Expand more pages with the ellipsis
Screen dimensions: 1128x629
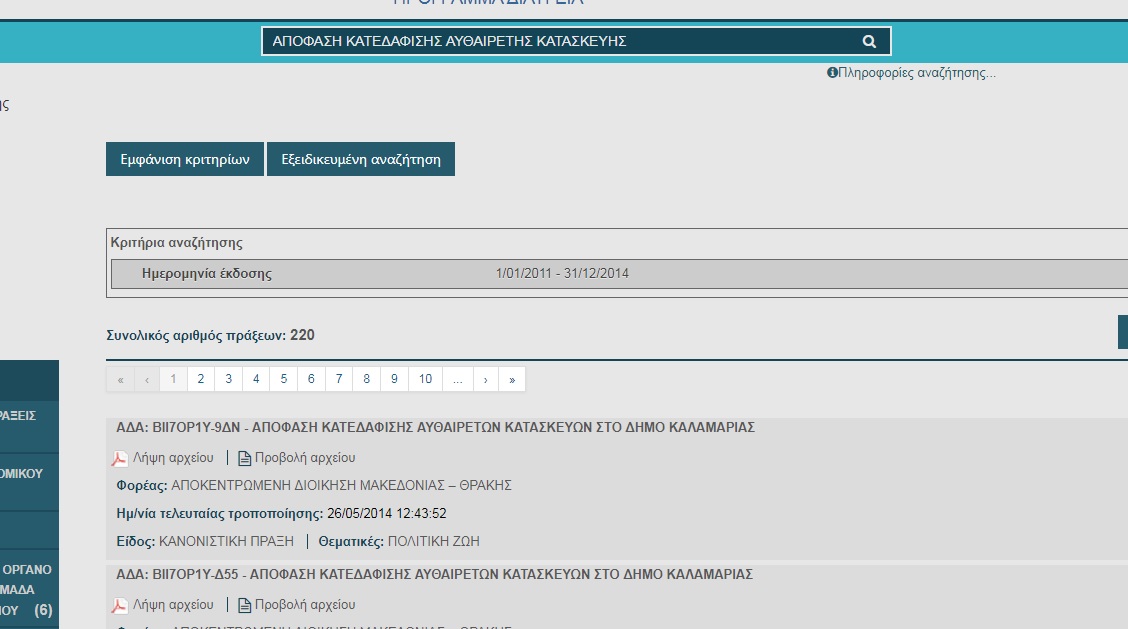tap(457, 379)
